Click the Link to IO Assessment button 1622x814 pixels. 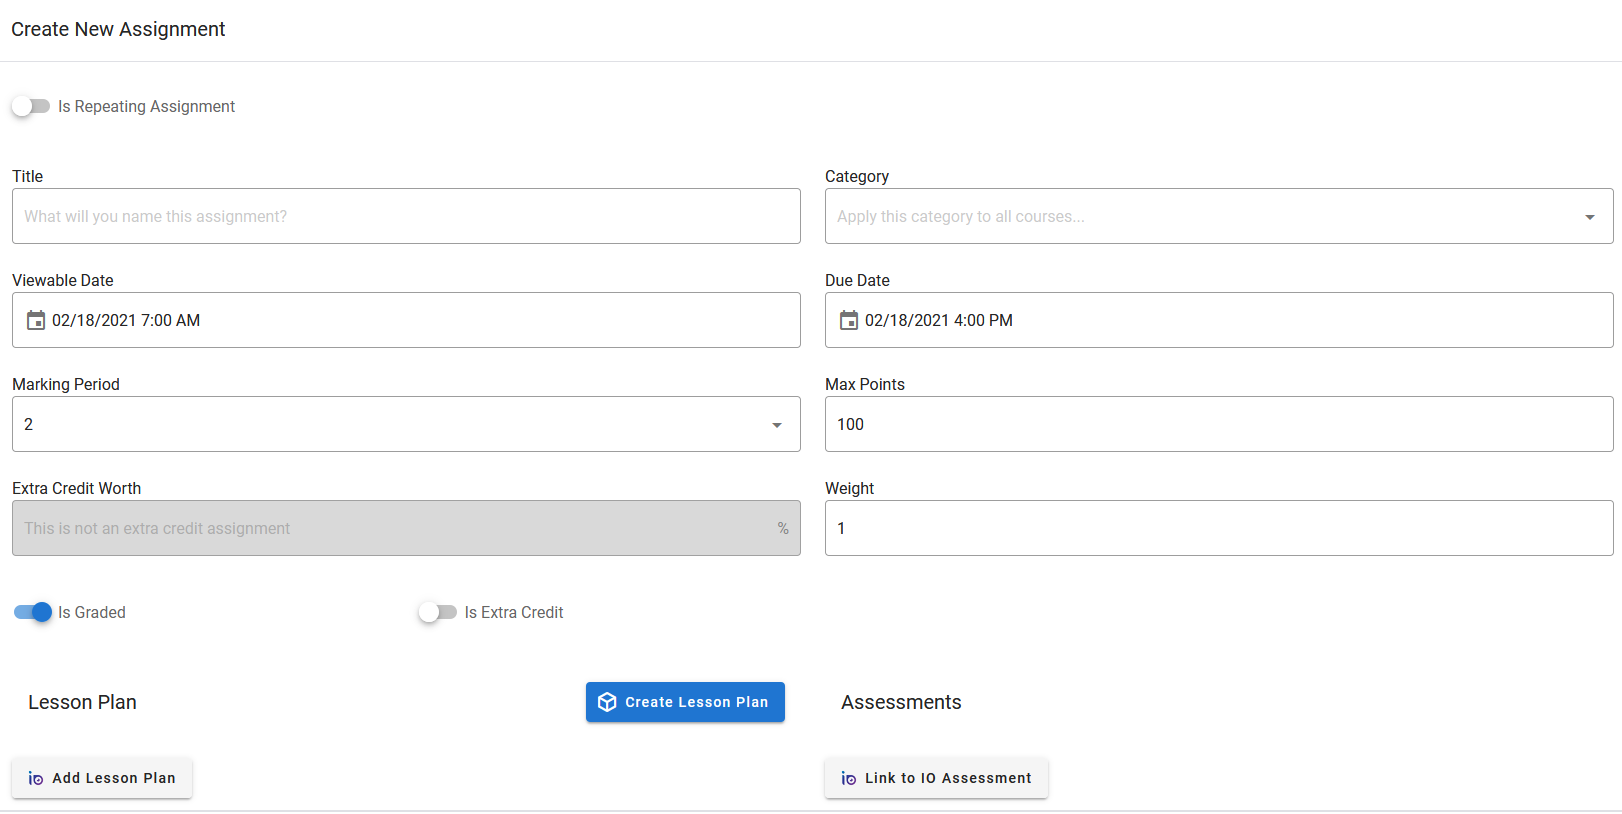point(936,778)
